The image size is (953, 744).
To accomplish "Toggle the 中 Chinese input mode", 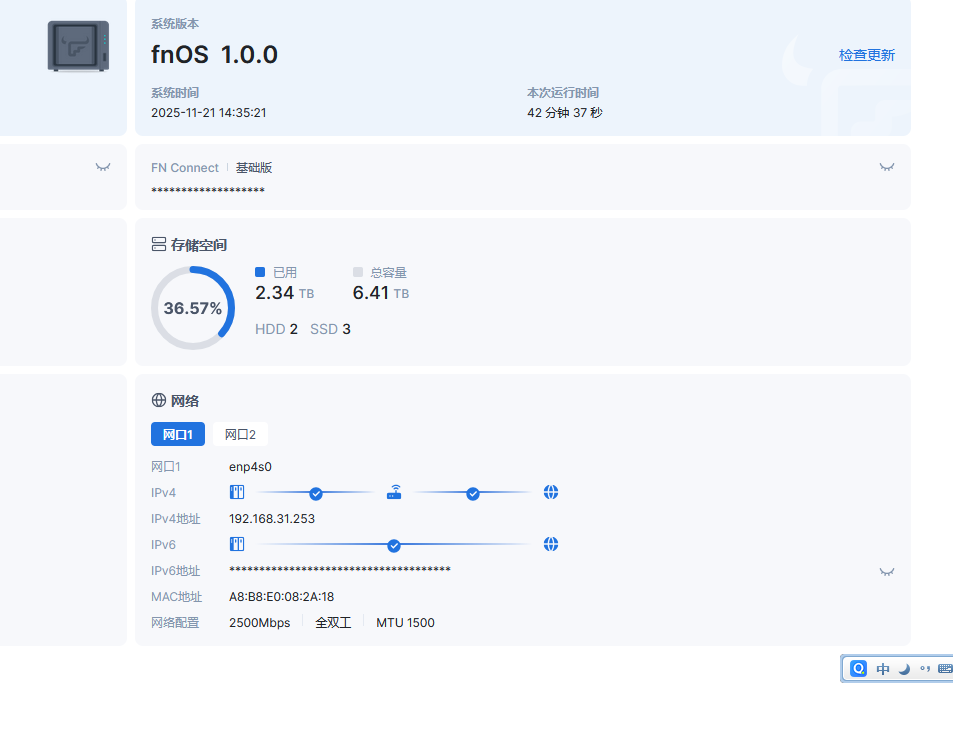I will click(x=883, y=669).
